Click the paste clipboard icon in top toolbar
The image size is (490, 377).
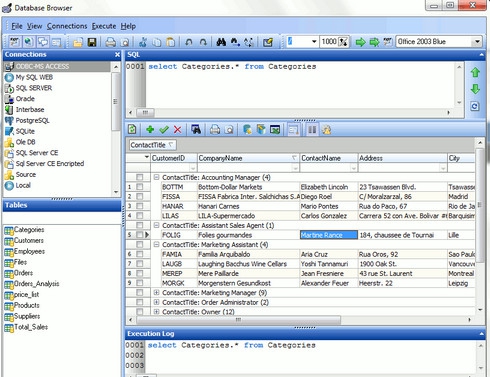tap(170, 42)
